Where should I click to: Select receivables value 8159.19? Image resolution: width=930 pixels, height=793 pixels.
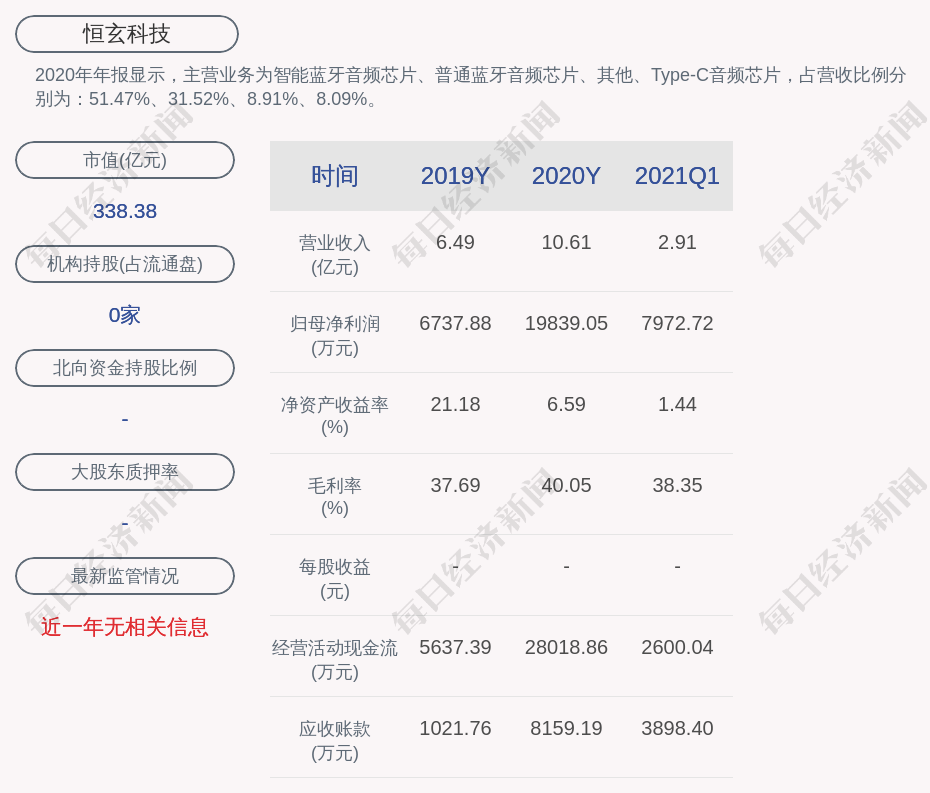click(566, 728)
